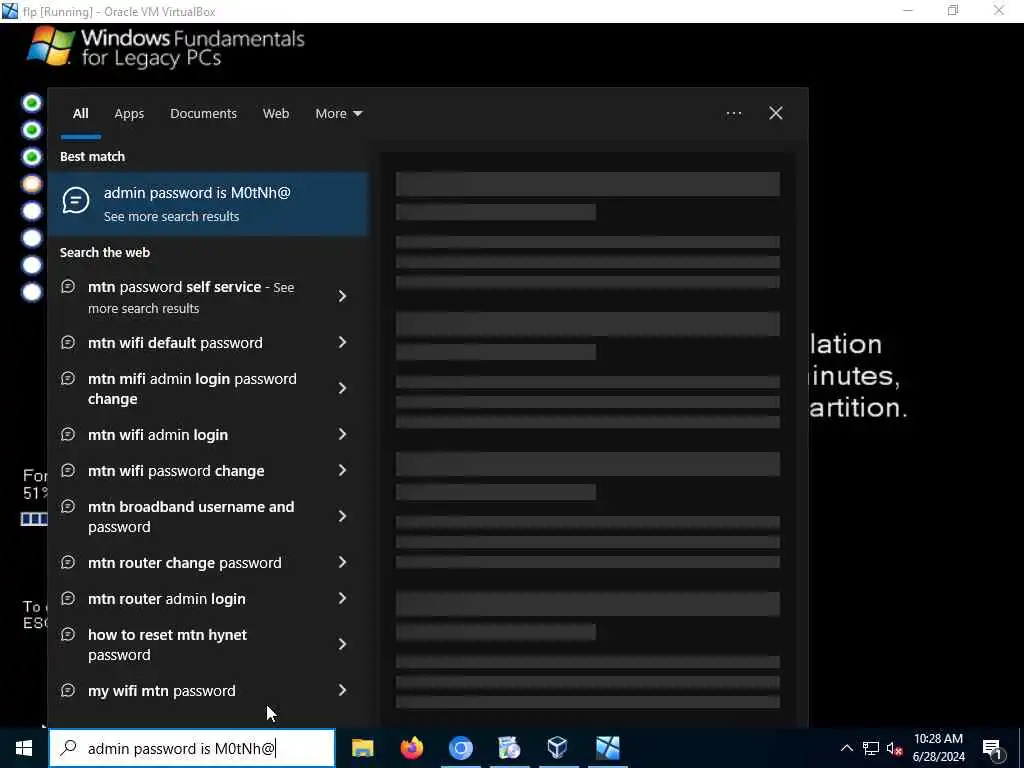Expand arrow for 'mtn wifi admin login'
The width and height of the screenshot is (1024, 768).
pos(342,434)
